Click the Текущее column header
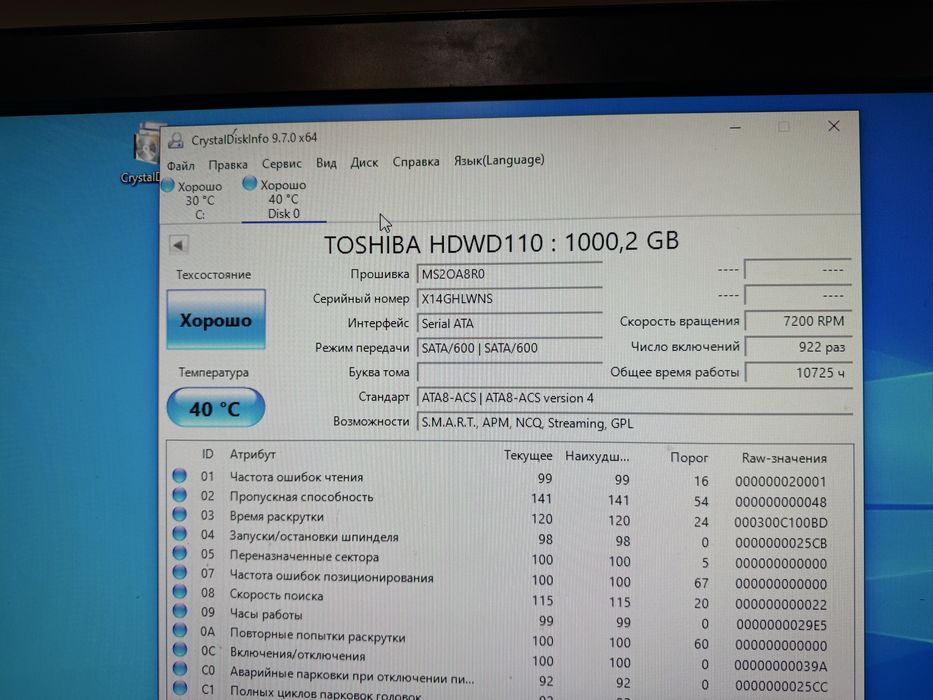Image resolution: width=933 pixels, height=700 pixels. pos(528,456)
